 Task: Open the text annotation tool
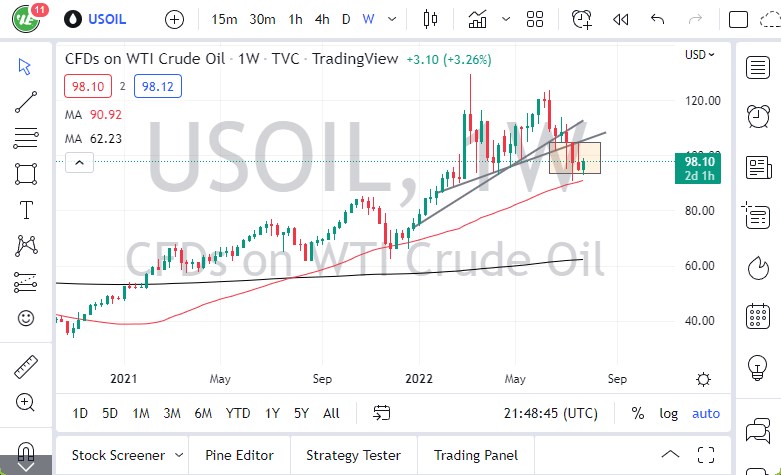[27, 210]
